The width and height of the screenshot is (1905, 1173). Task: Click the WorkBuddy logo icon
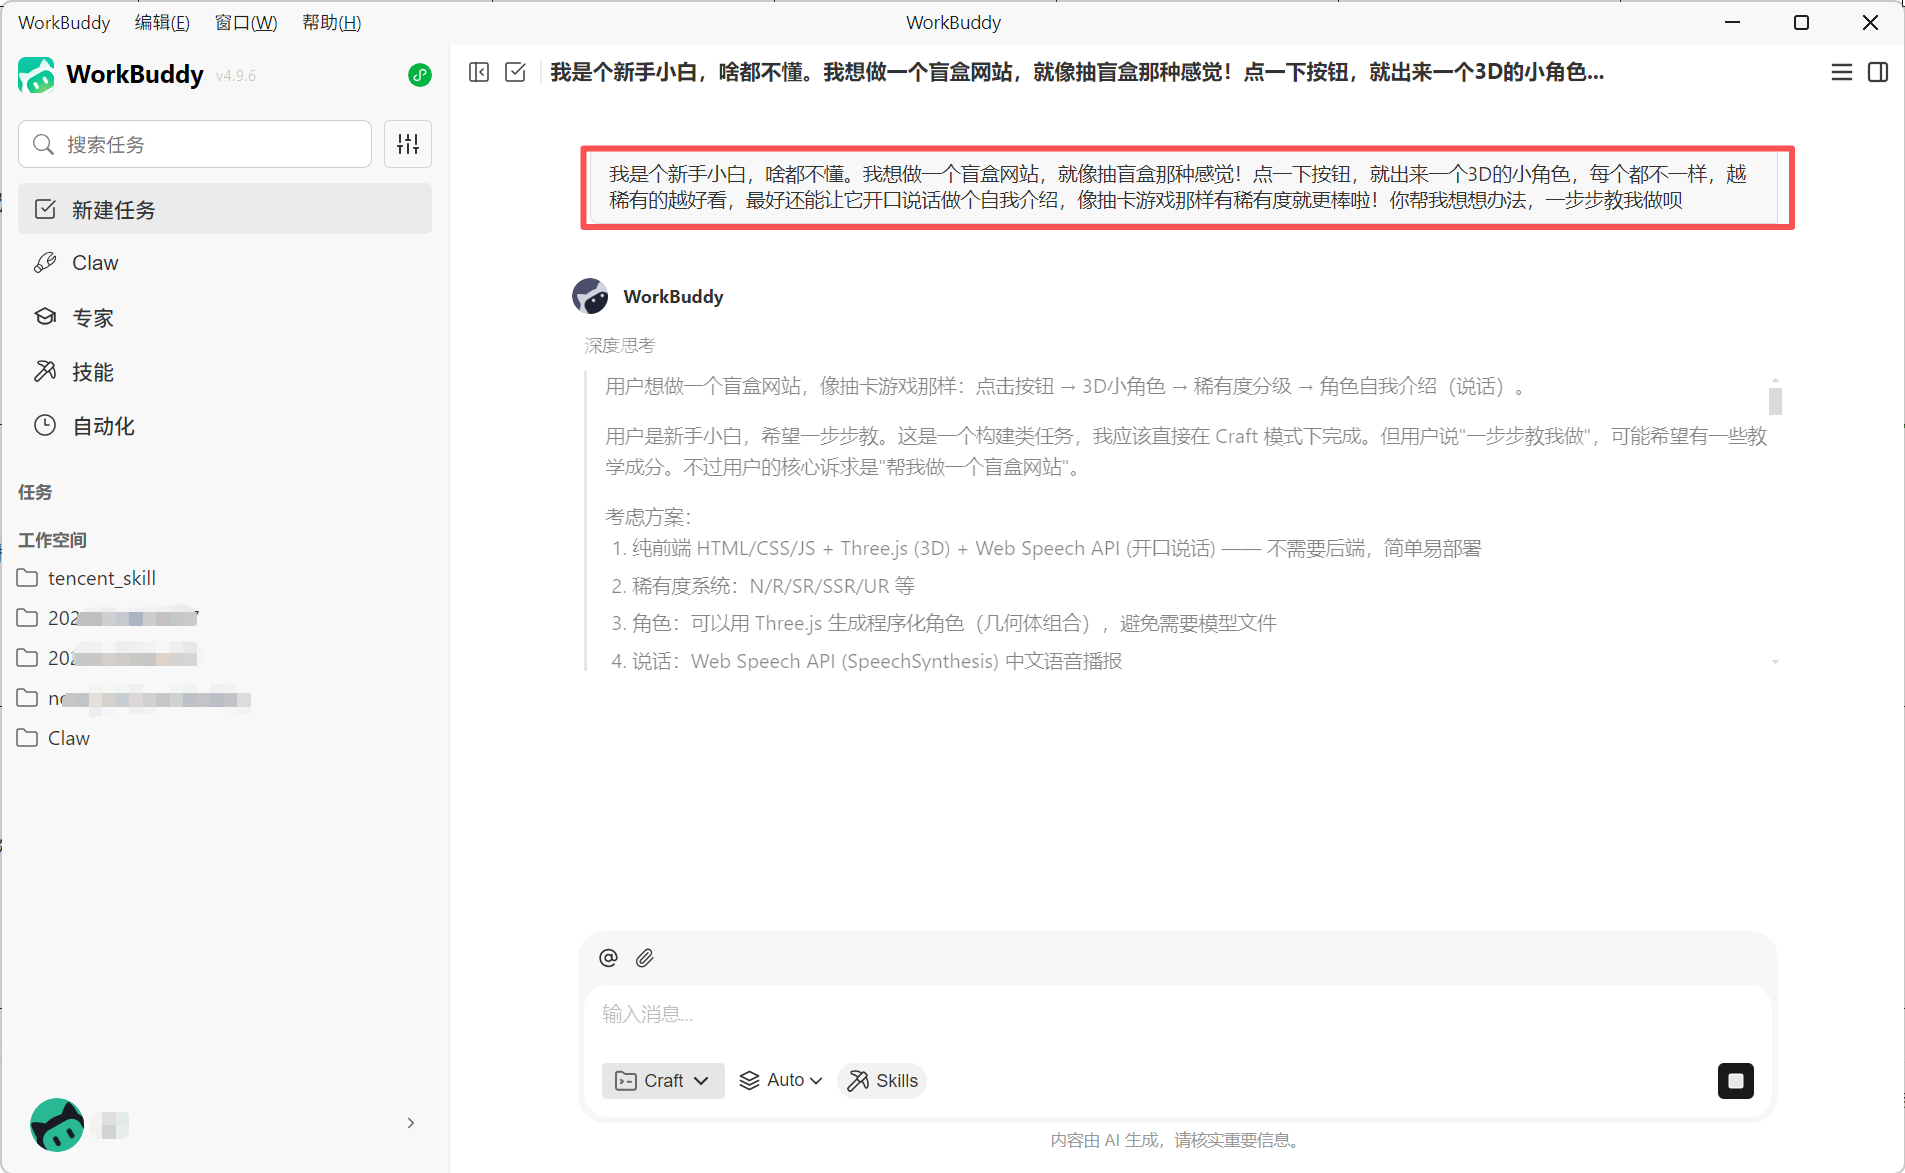(37, 75)
